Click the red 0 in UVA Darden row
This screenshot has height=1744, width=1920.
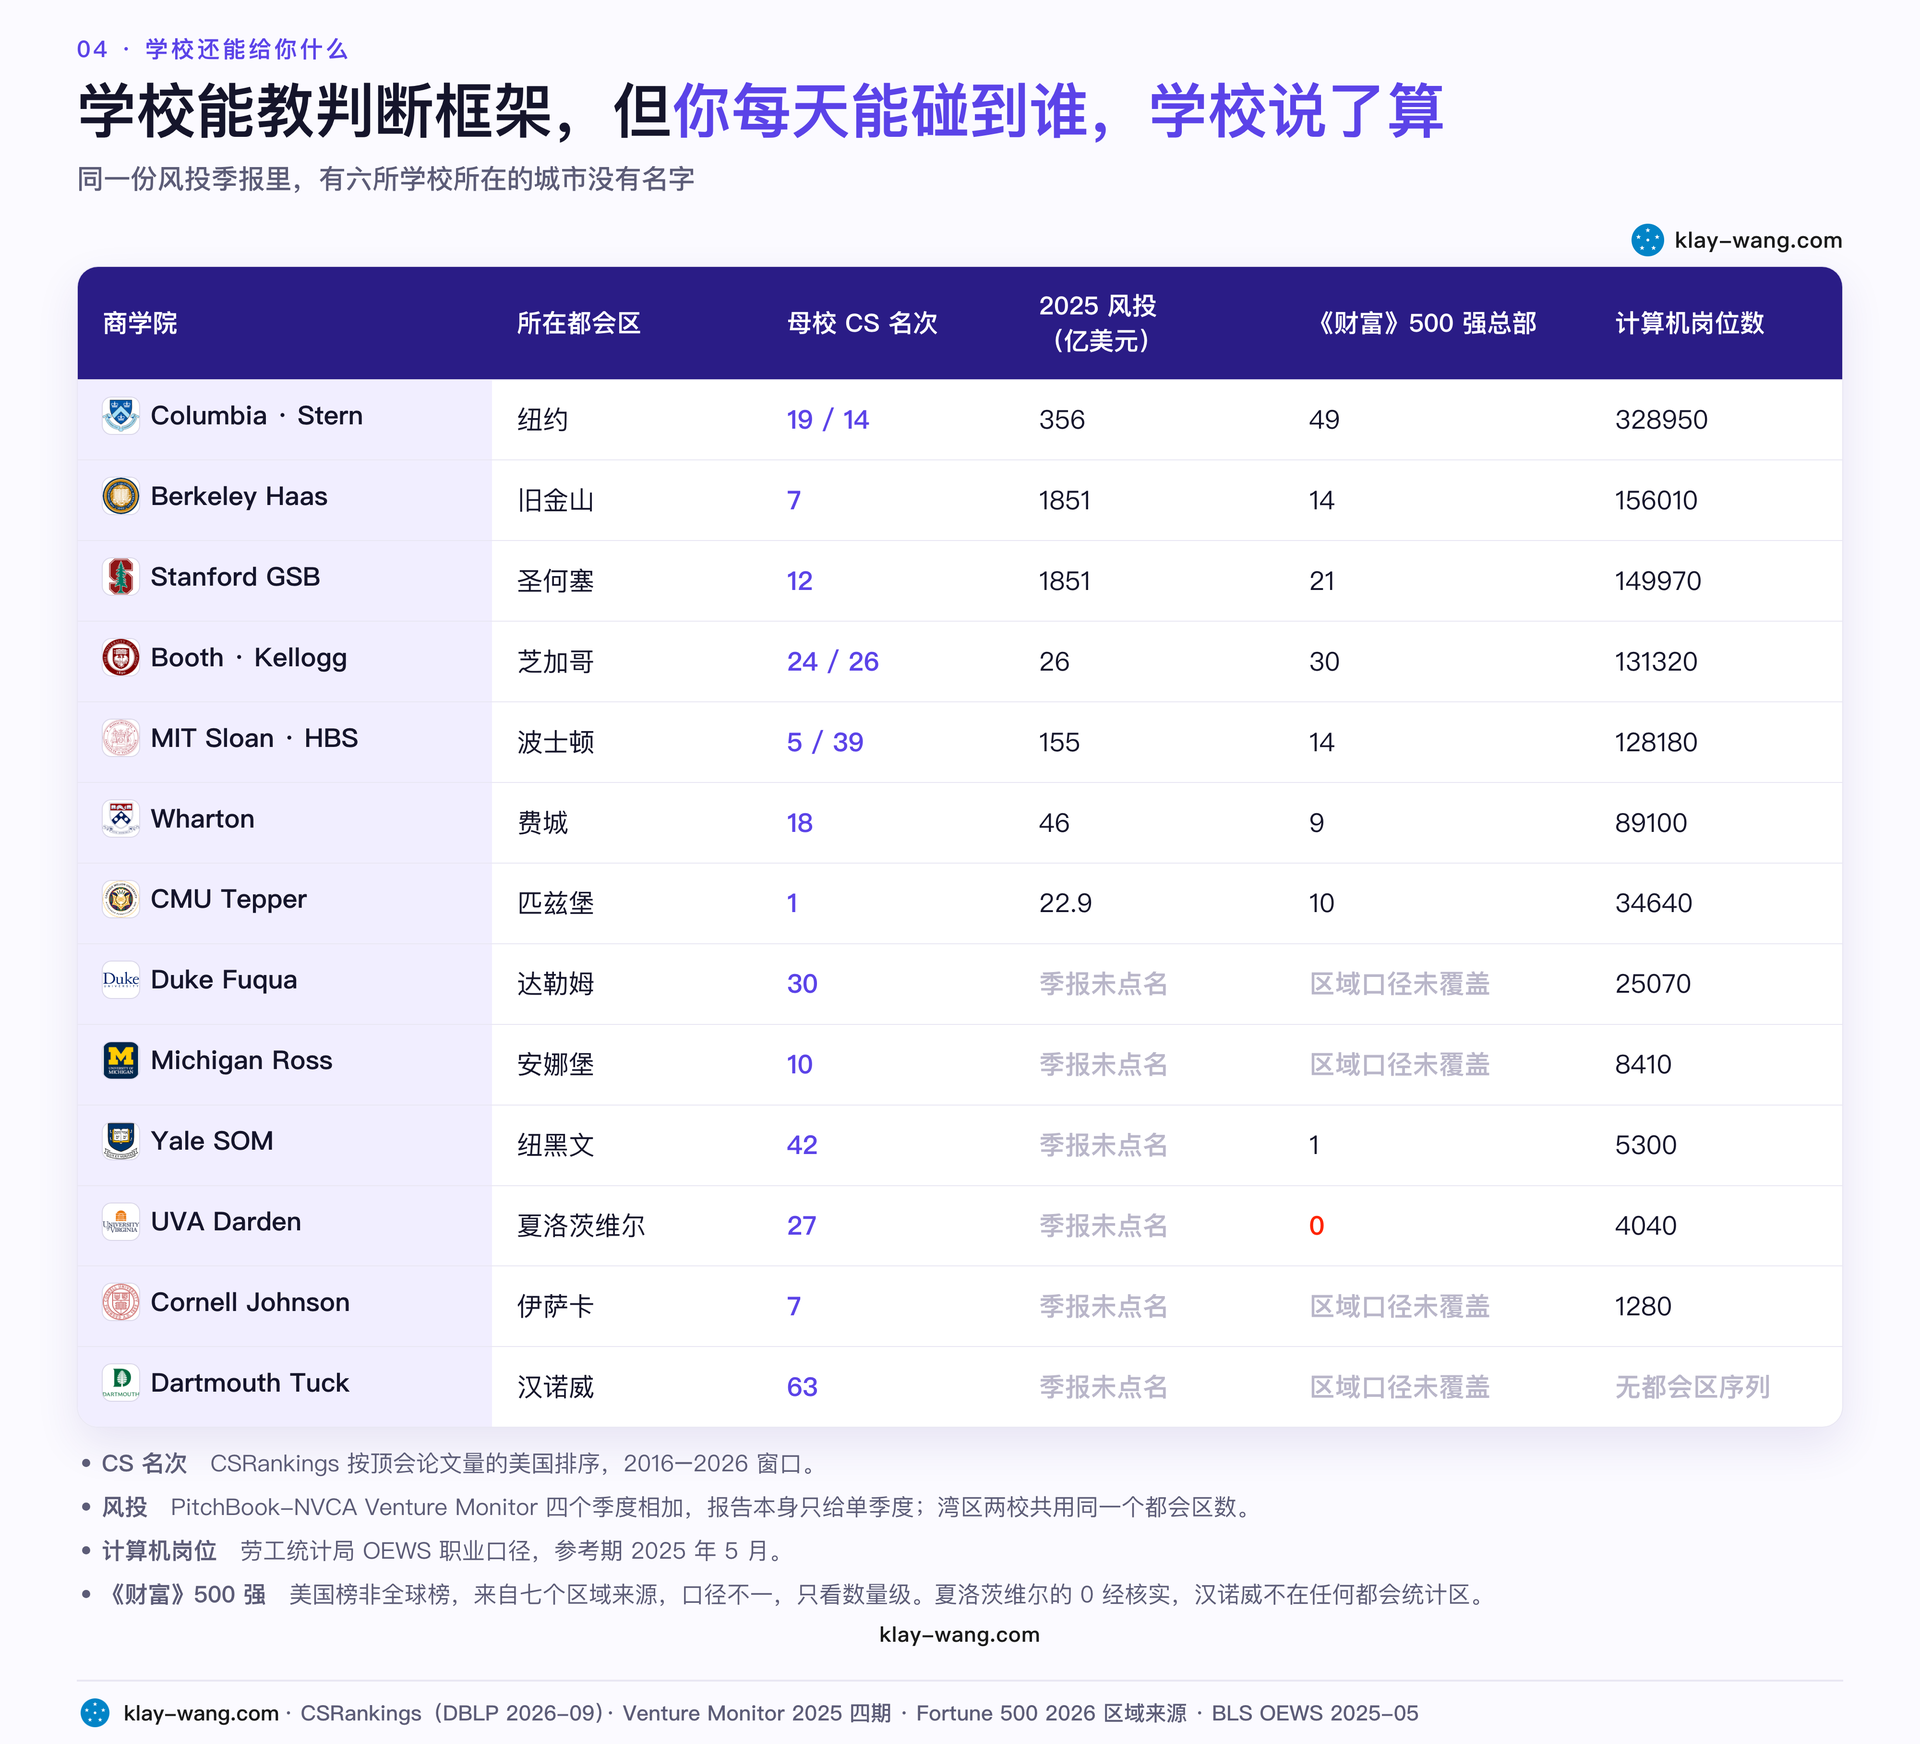tap(1316, 1226)
